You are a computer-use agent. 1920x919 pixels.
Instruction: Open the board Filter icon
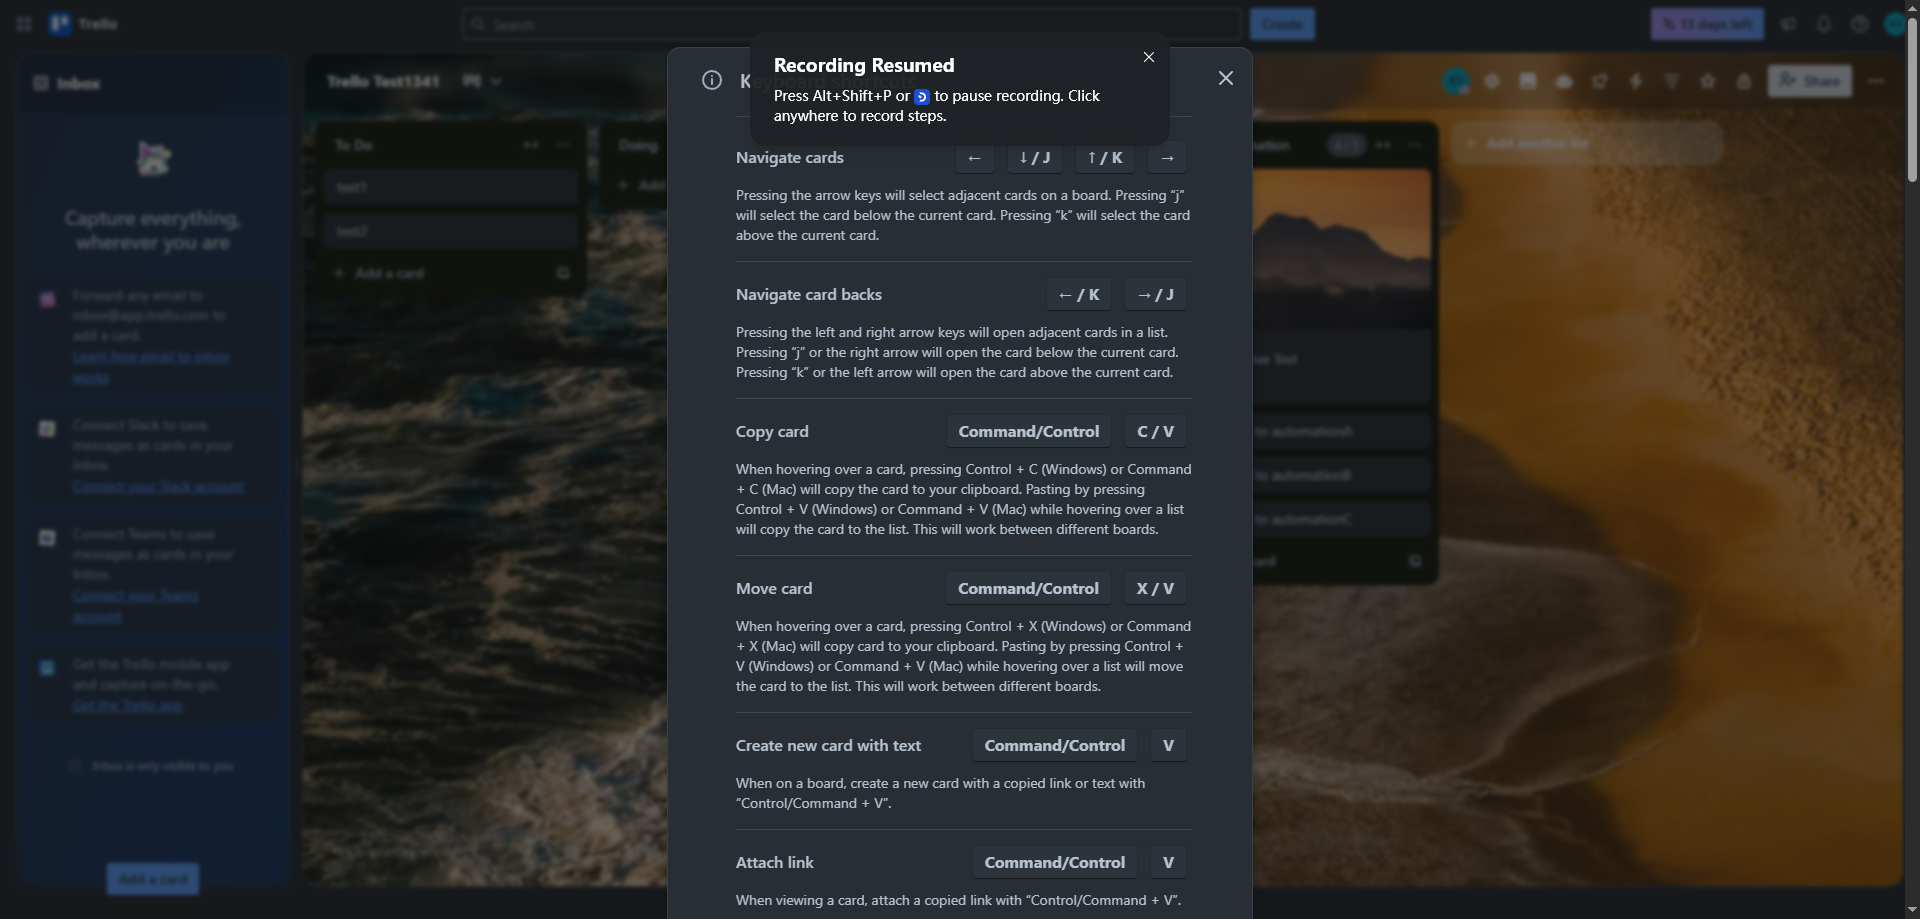point(1672,81)
